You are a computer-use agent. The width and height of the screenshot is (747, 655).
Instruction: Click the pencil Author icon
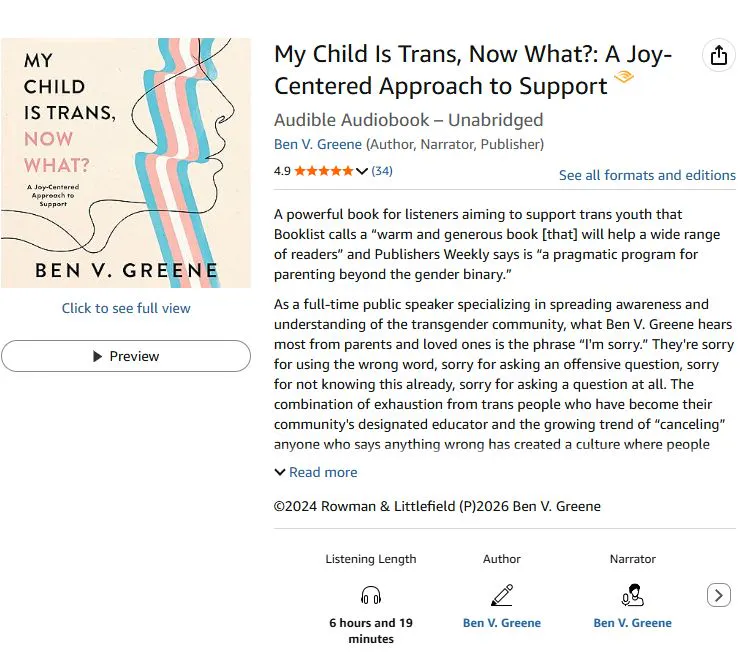coord(502,595)
